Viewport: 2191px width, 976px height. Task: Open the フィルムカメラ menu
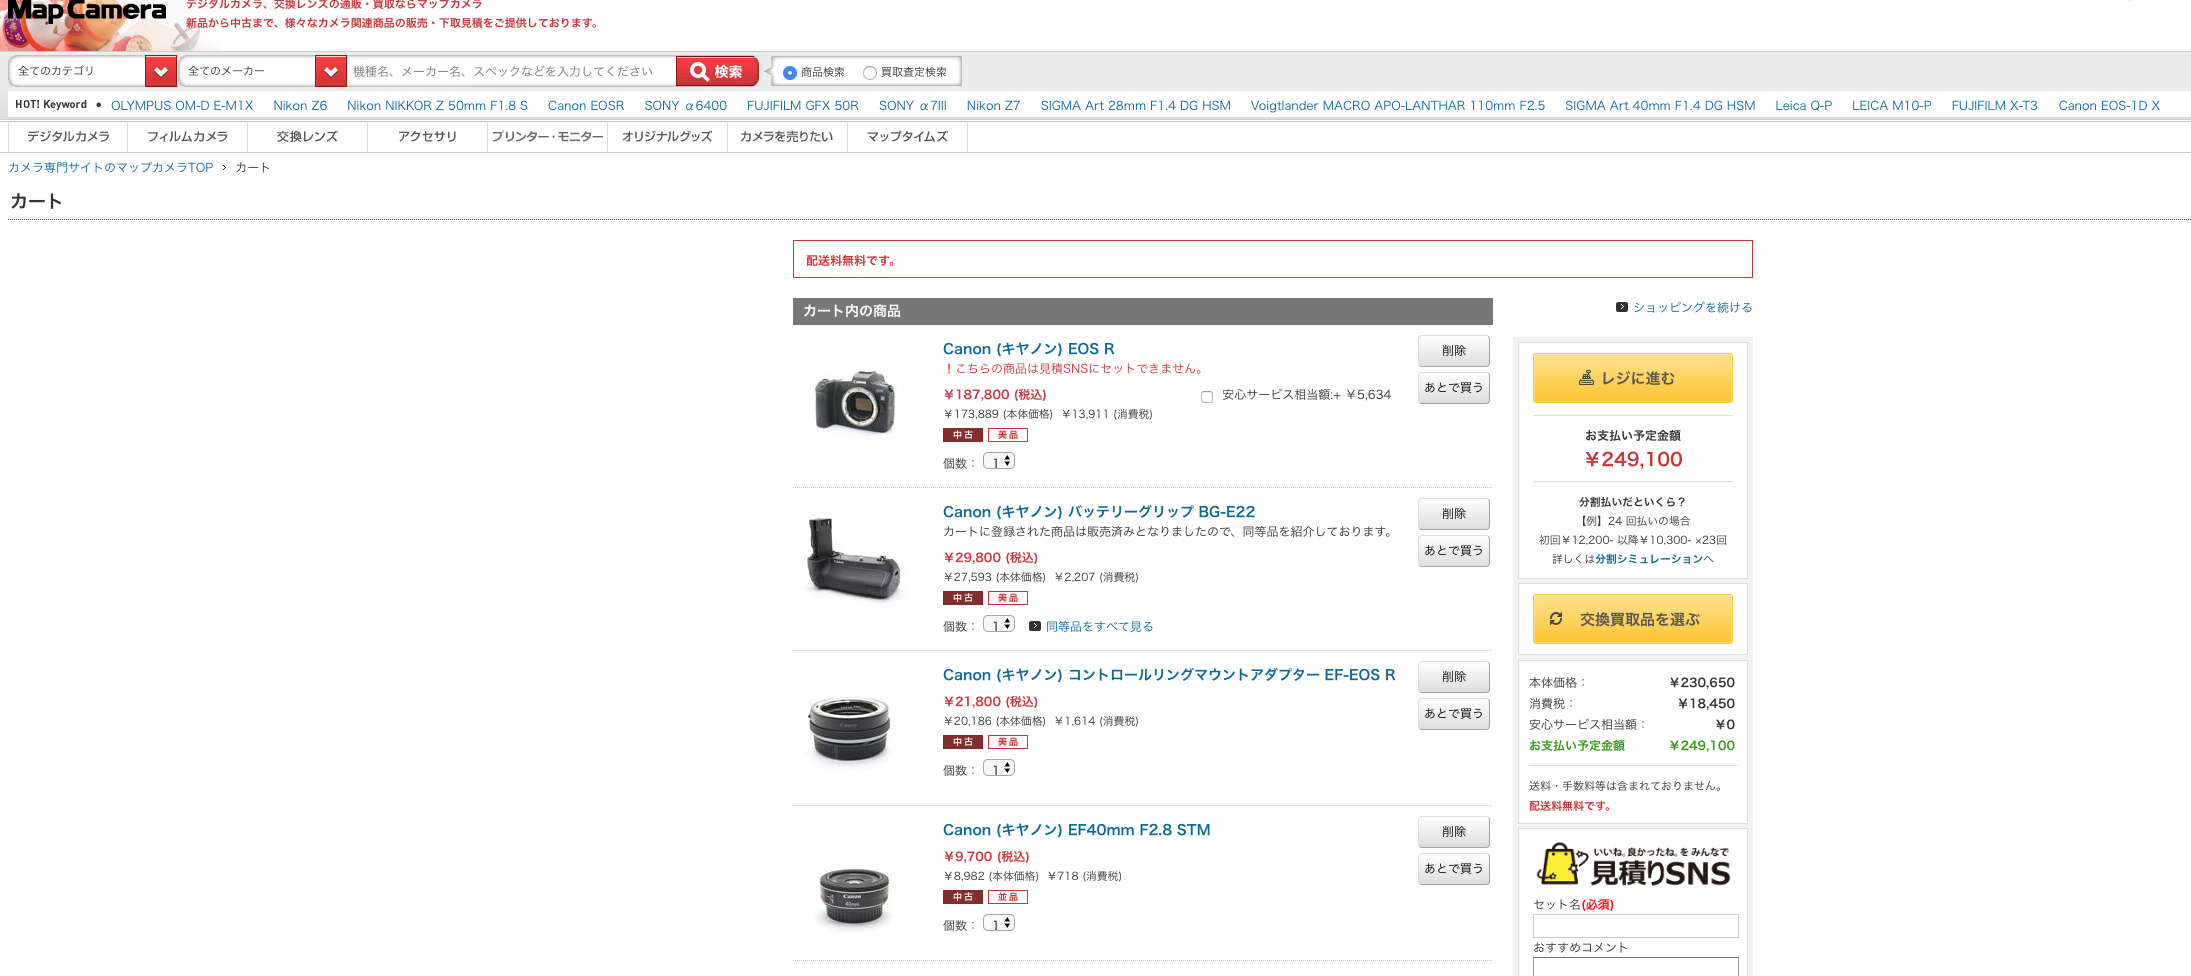(x=188, y=137)
